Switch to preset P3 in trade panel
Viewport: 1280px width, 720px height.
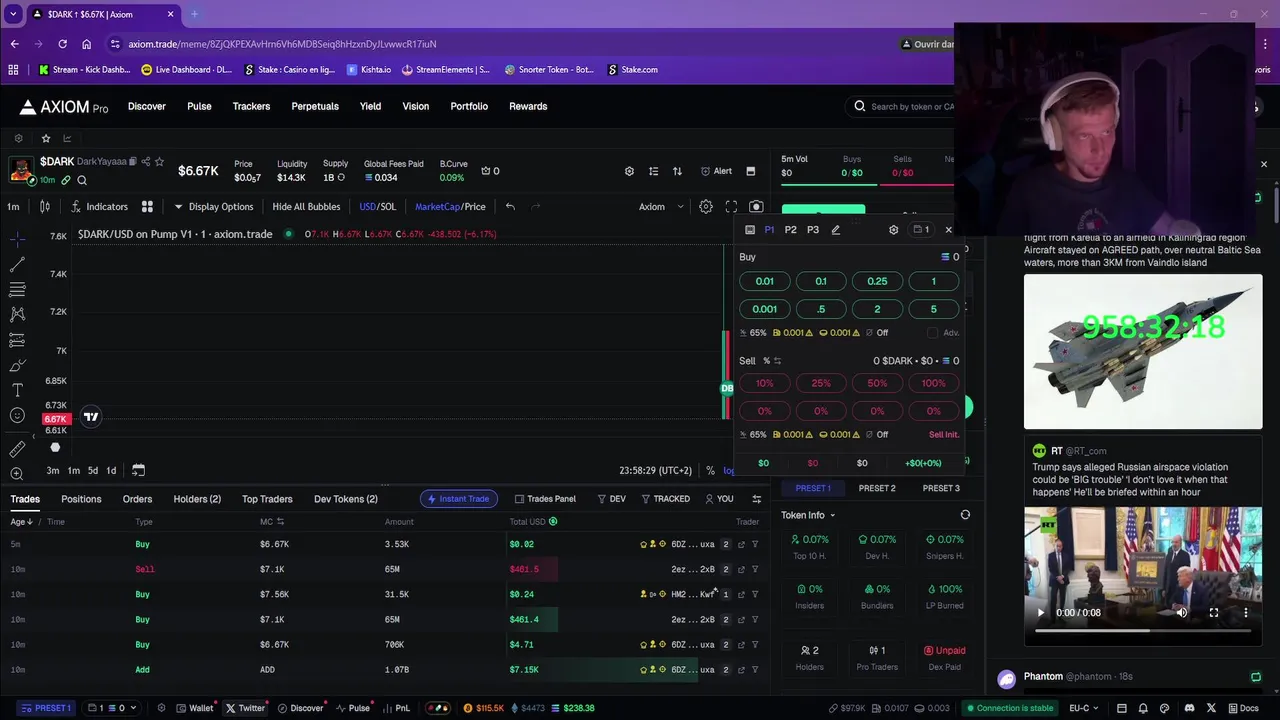(x=813, y=230)
